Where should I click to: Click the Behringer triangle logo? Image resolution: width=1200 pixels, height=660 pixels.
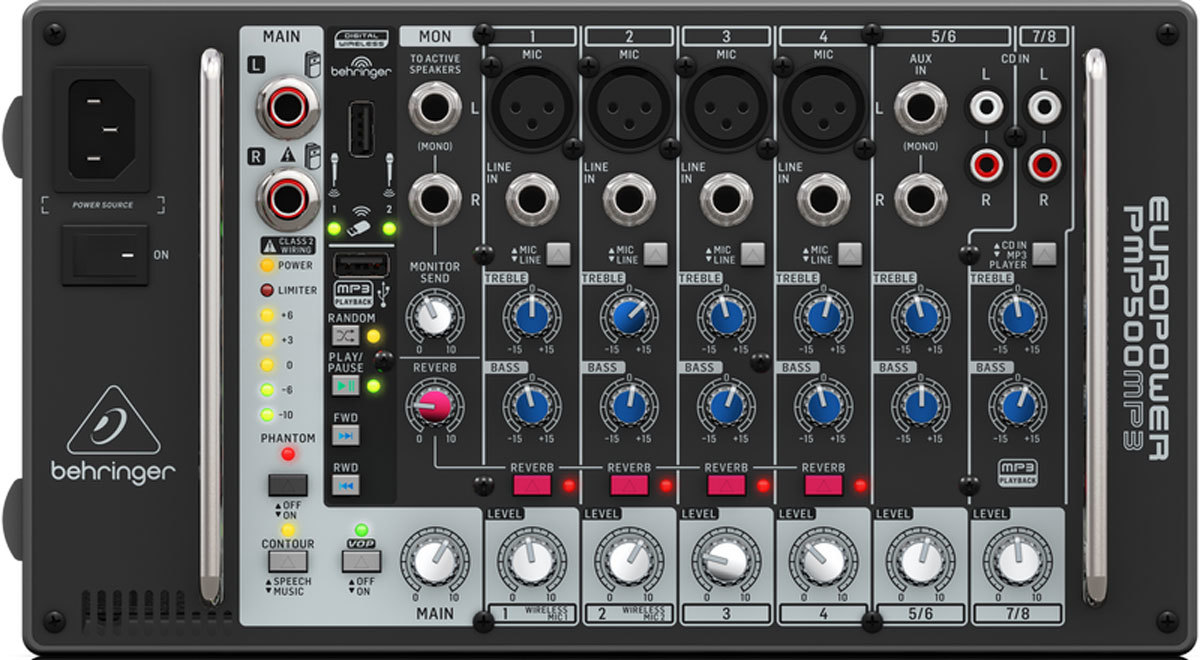[x=113, y=420]
